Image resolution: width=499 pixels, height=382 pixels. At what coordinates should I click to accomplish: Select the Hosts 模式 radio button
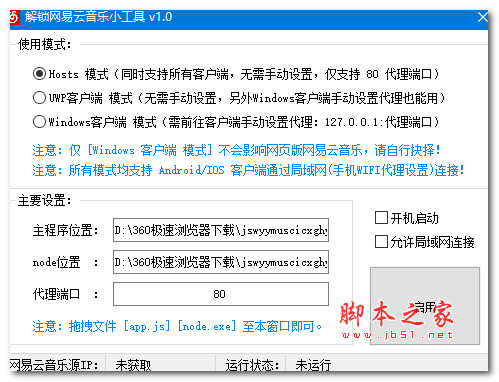(39, 74)
